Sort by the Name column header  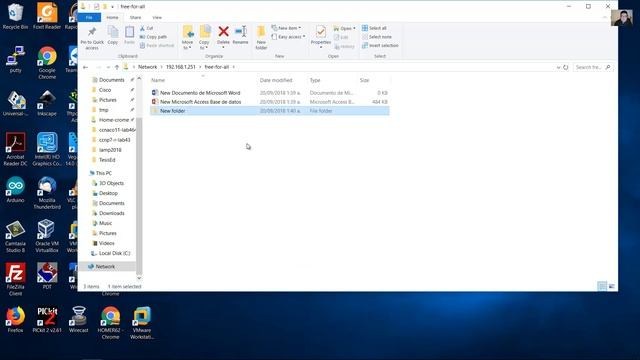click(158, 80)
